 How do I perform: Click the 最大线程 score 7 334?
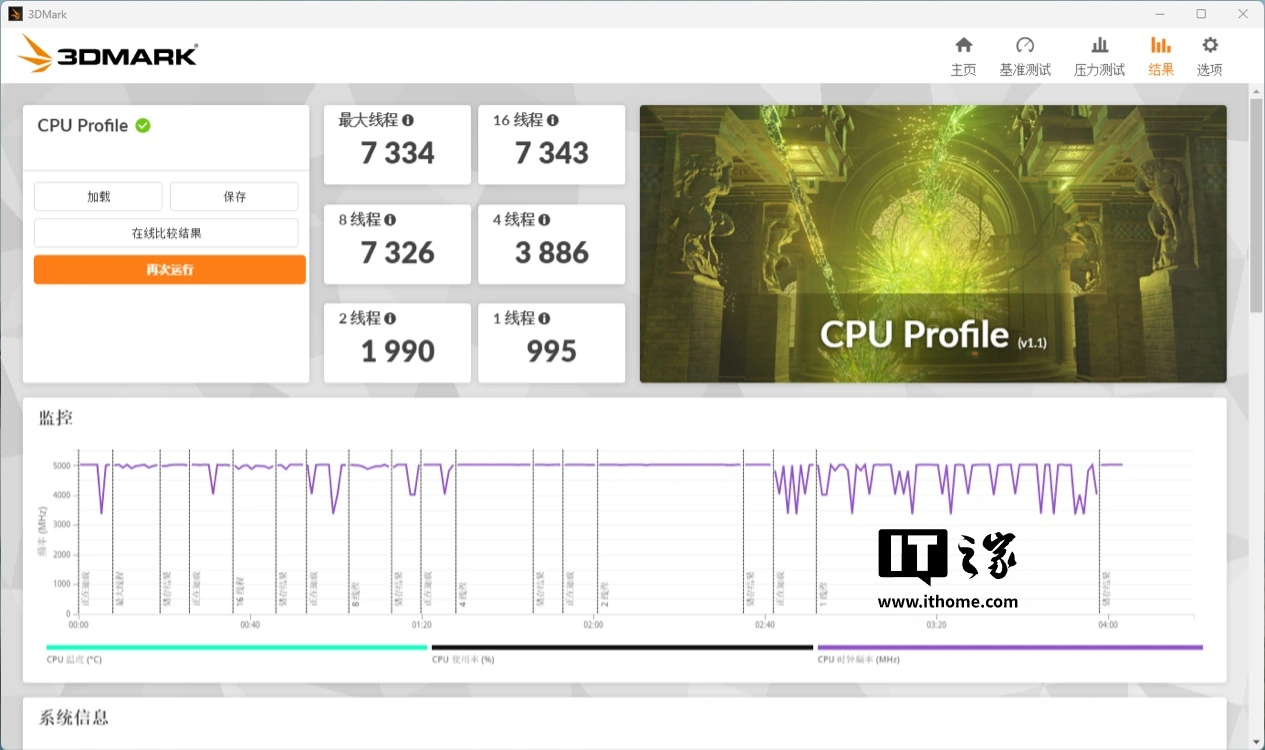click(x=398, y=153)
